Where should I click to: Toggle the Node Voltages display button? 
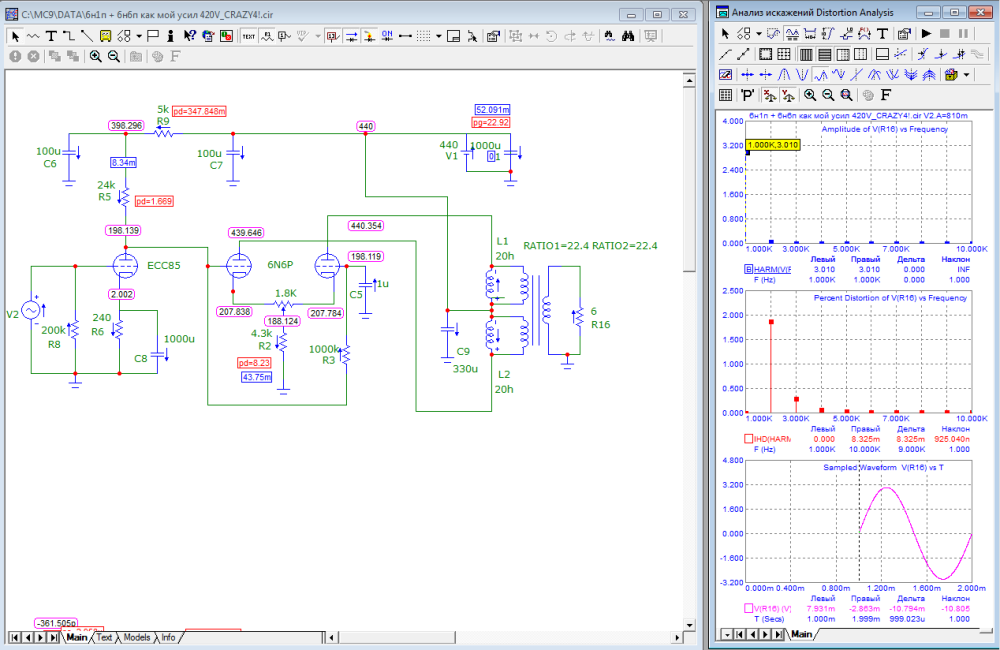click(x=333, y=36)
